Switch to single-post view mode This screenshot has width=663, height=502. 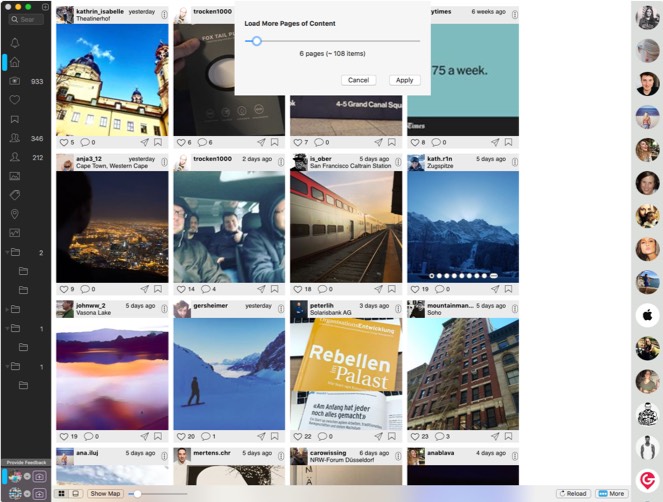point(76,494)
